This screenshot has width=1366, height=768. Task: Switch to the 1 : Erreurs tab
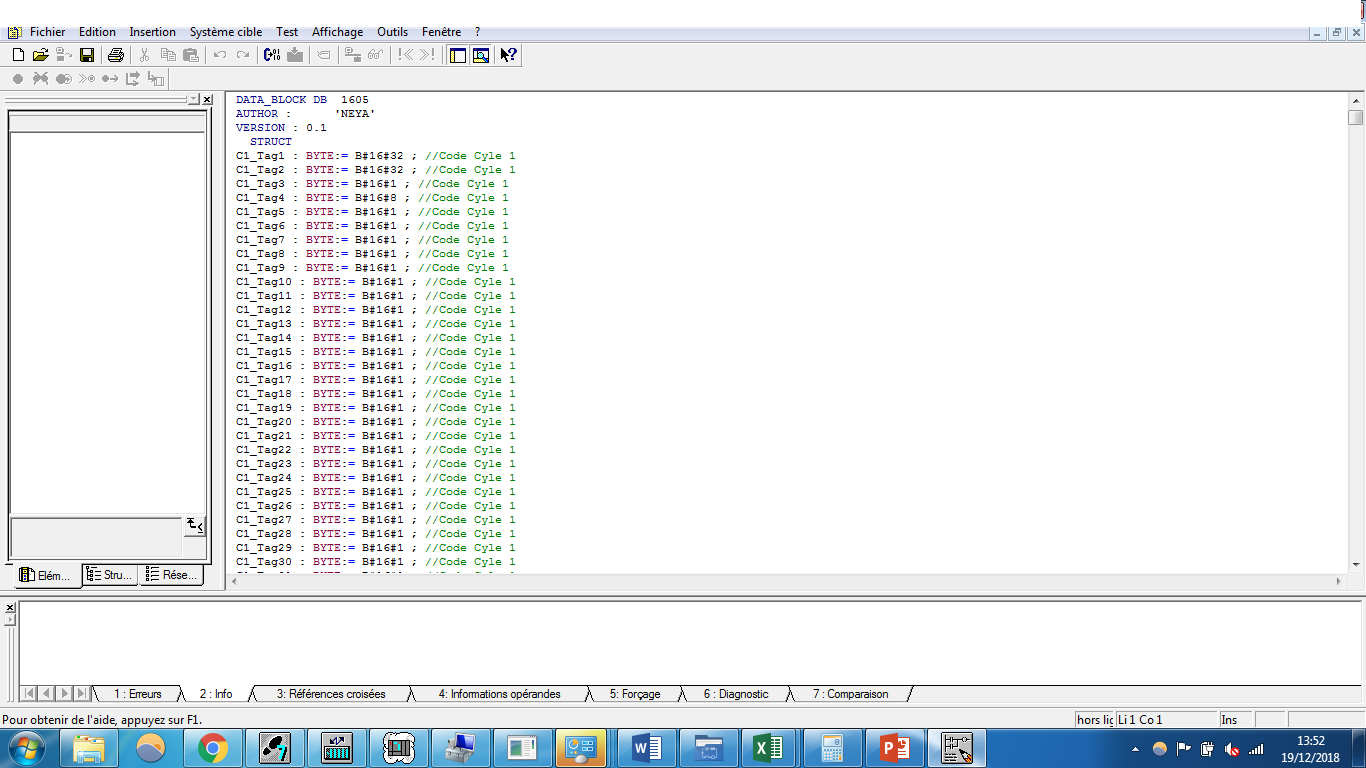137,694
